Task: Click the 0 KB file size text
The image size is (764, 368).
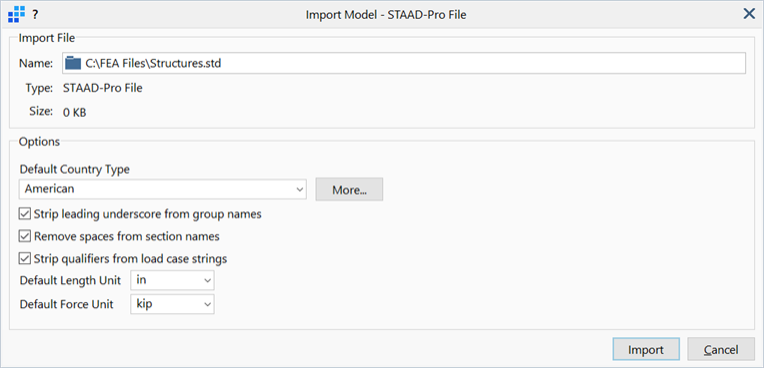Action: (x=75, y=113)
